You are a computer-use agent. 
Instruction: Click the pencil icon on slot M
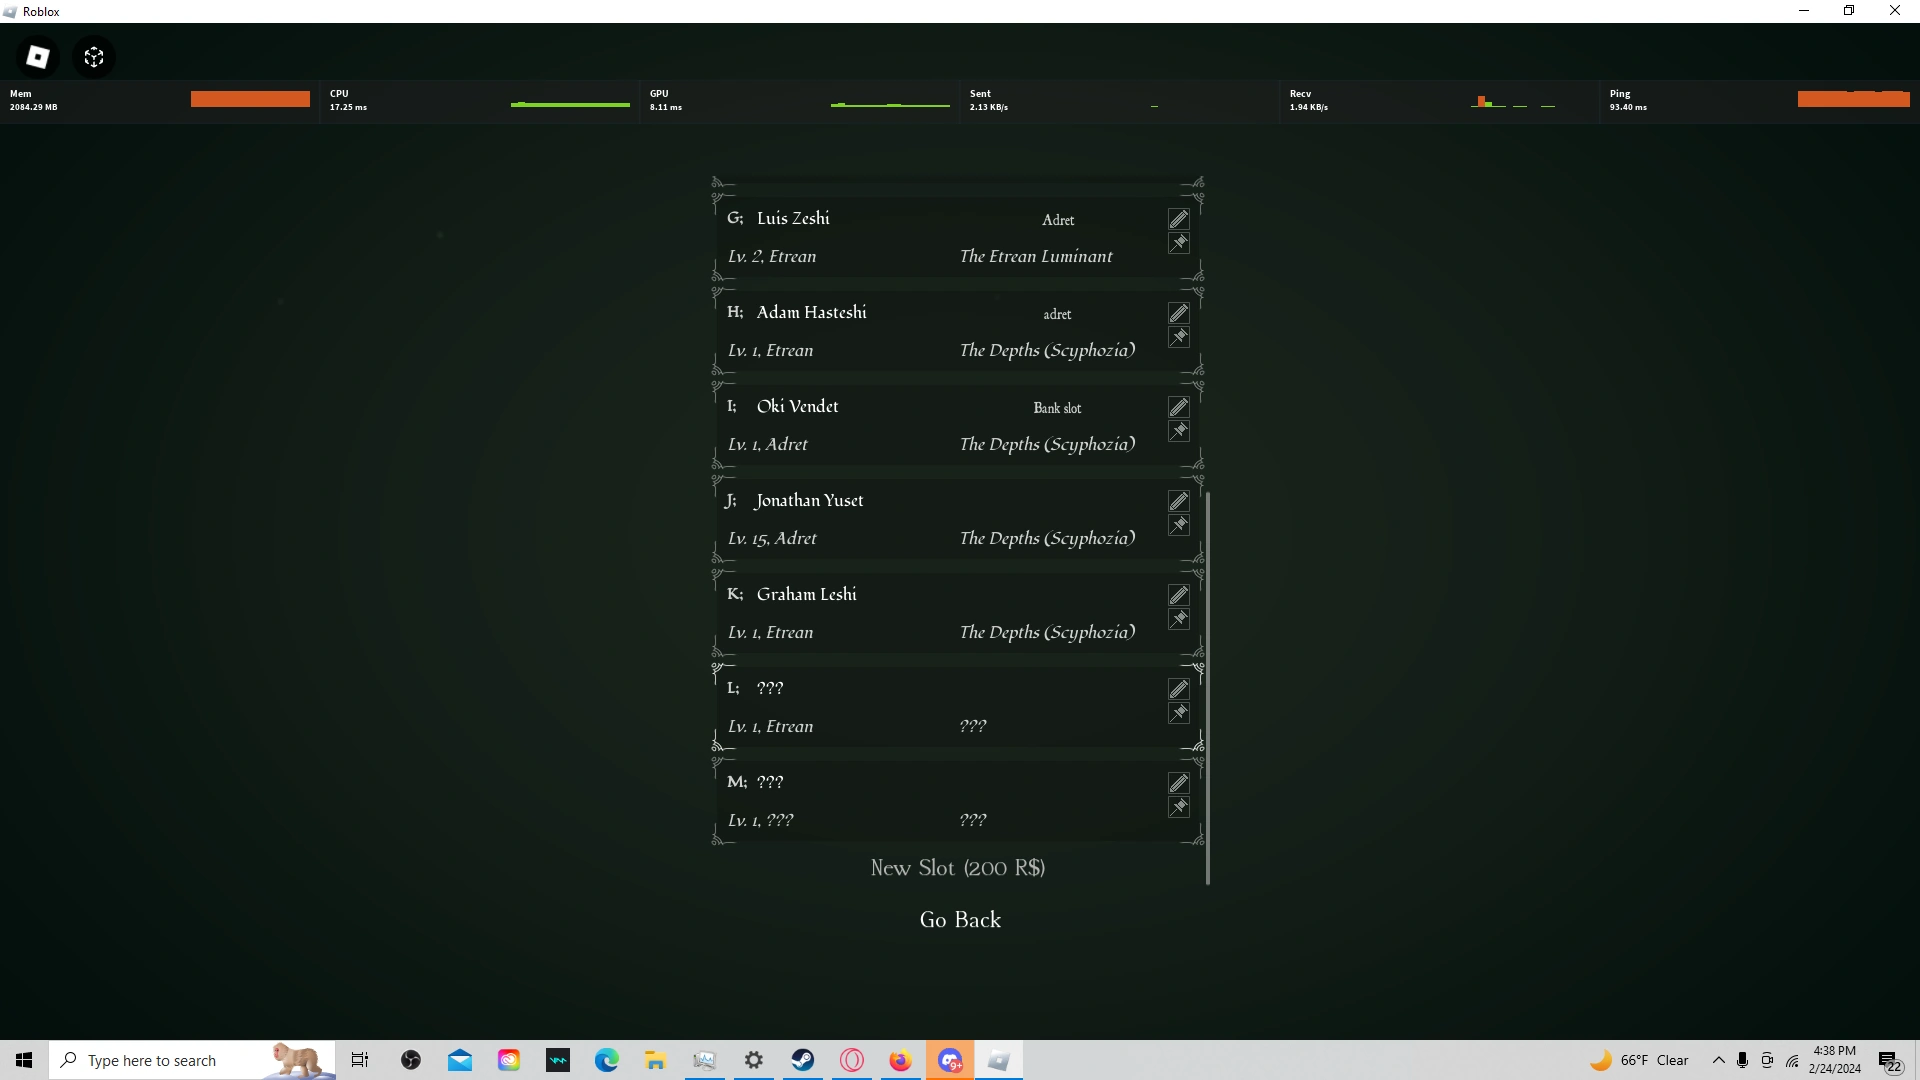click(x=1179, y=783)
